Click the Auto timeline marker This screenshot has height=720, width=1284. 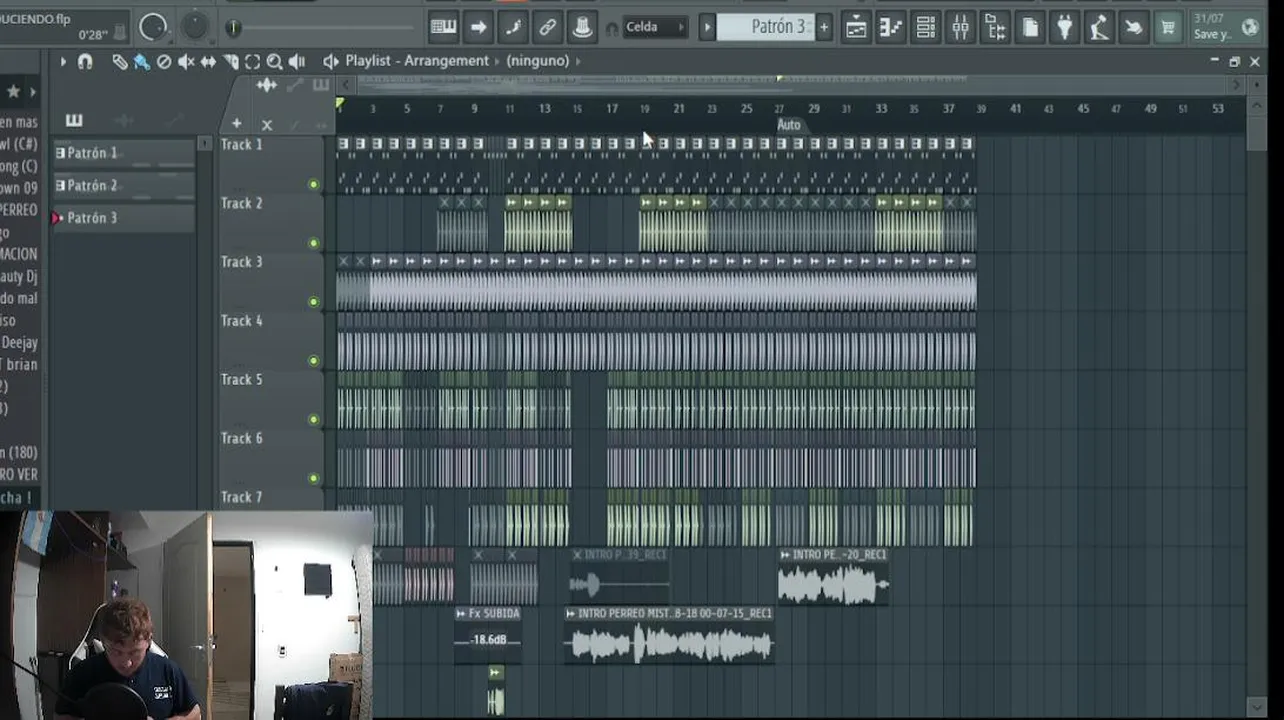click(x=789, y=125)
